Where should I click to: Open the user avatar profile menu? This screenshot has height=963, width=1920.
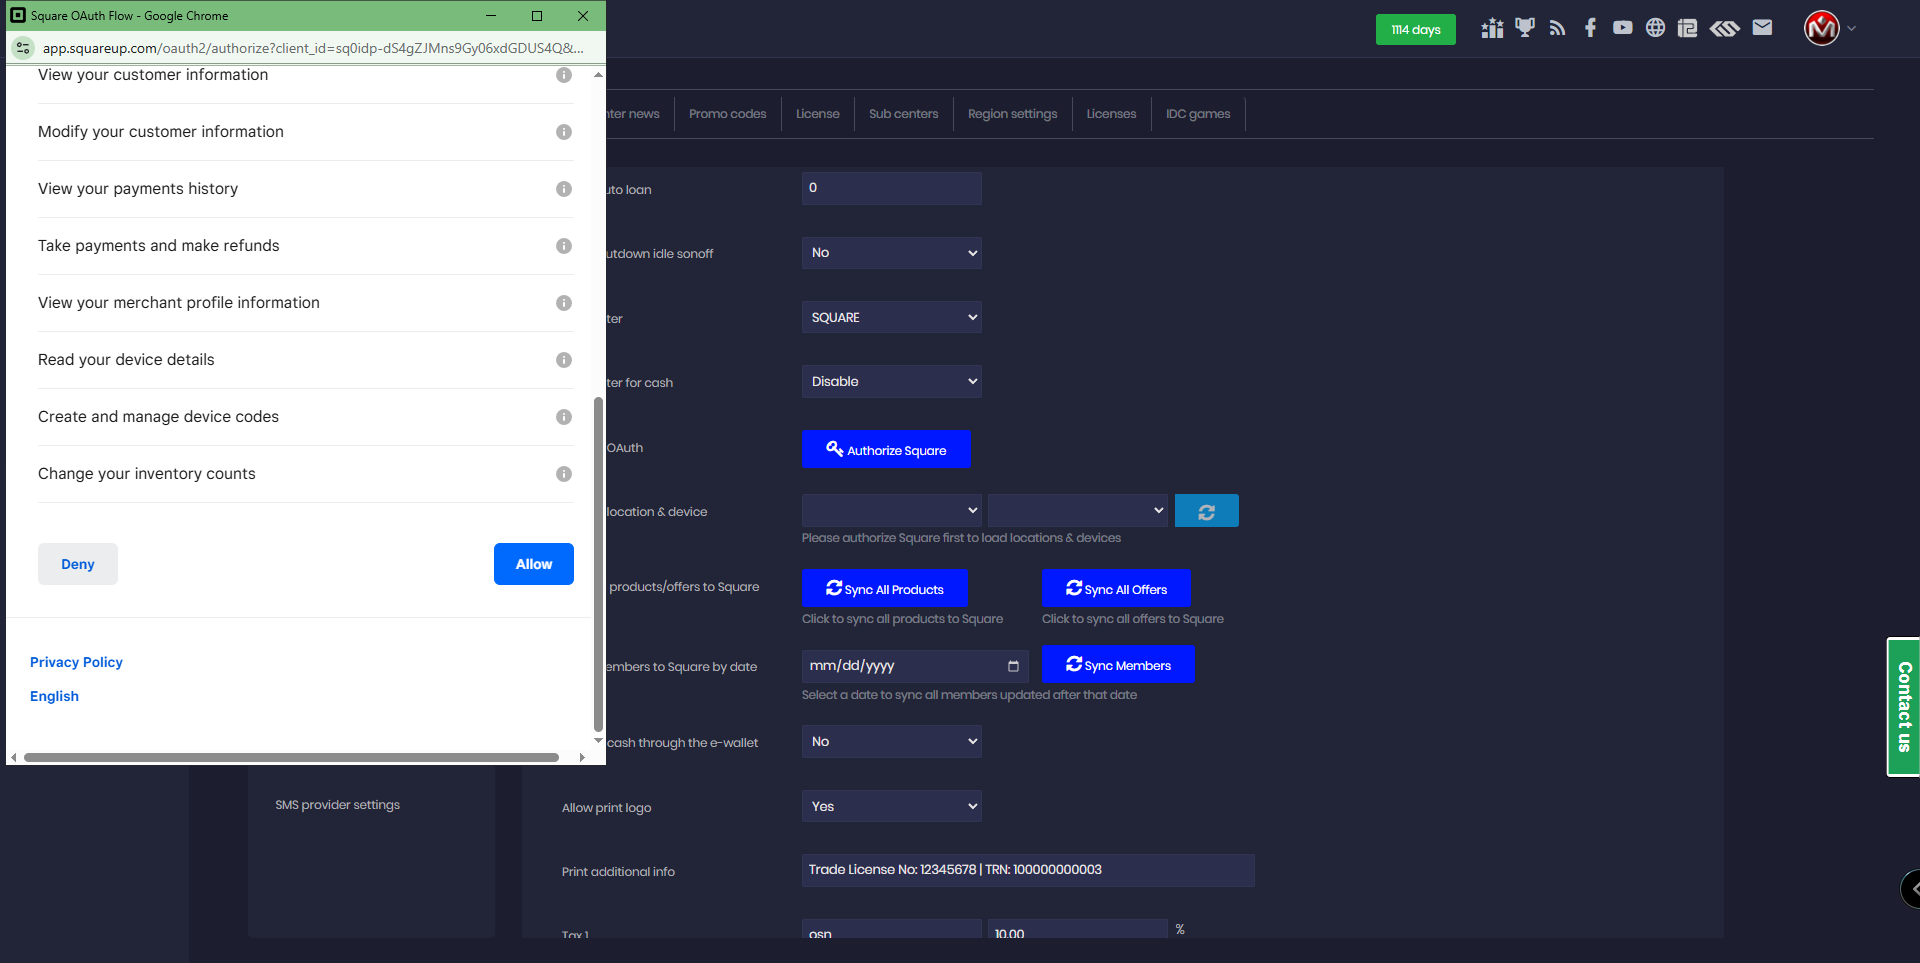pos(1823,28)
